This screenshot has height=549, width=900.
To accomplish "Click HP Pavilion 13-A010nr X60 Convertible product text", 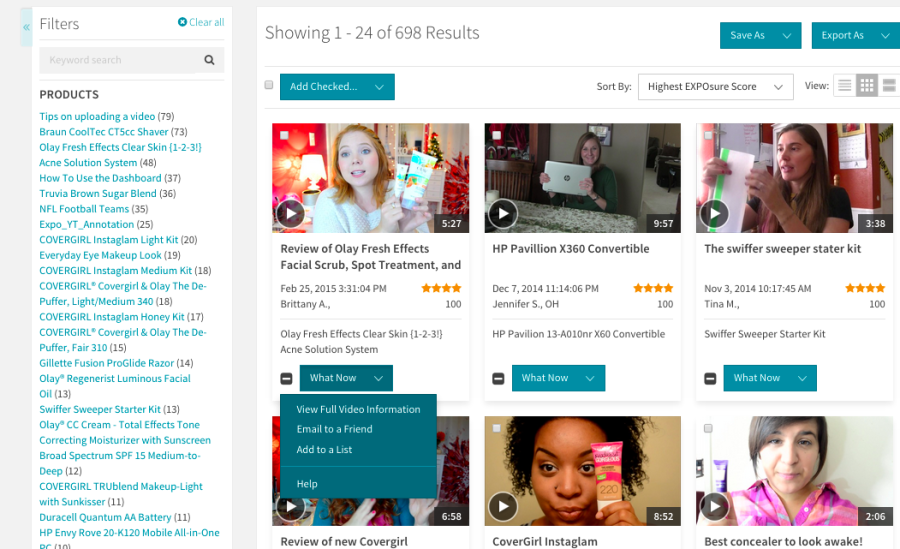I will [x=579, y=334].
